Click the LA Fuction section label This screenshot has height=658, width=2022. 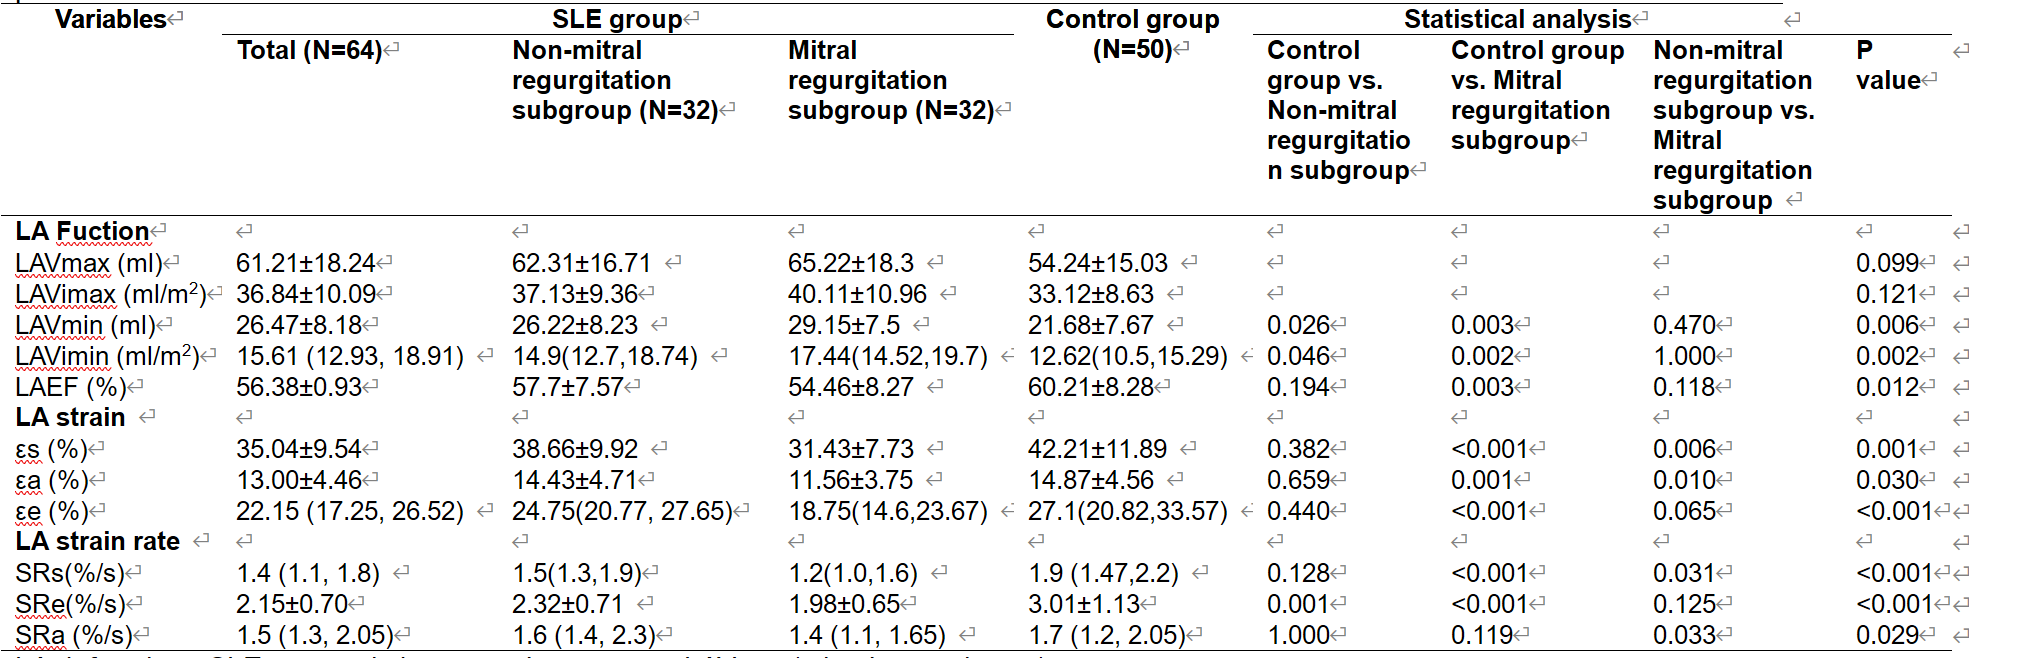(x=82, y=231)
